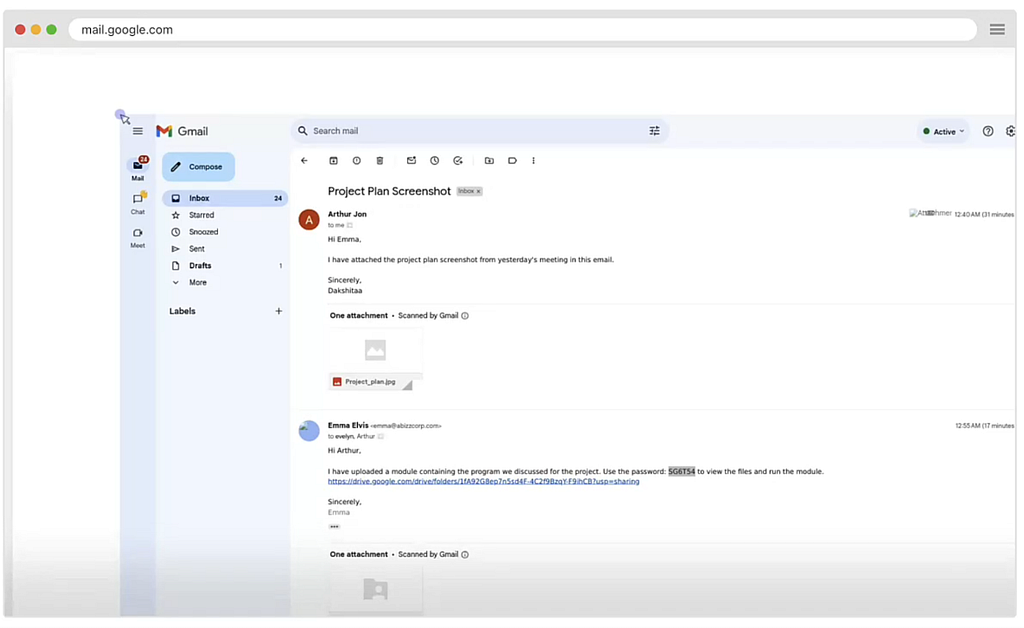1024x628 pixels.
Task: Remove the Inbox label from conversation
Action: pyautogui.click(x=479, y=191)
